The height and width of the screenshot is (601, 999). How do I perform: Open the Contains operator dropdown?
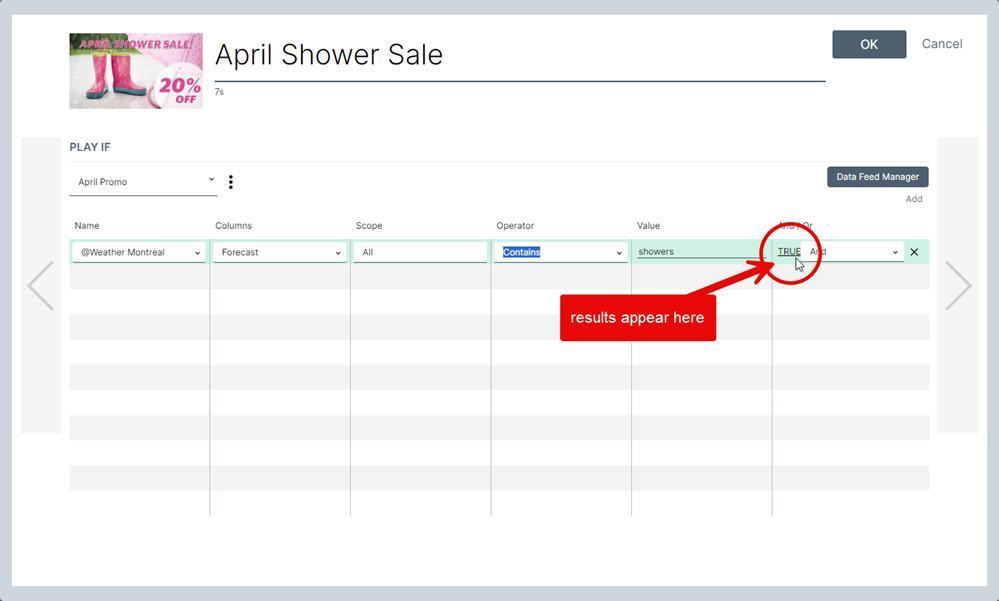pyautogui.click(x=561, y=252)
